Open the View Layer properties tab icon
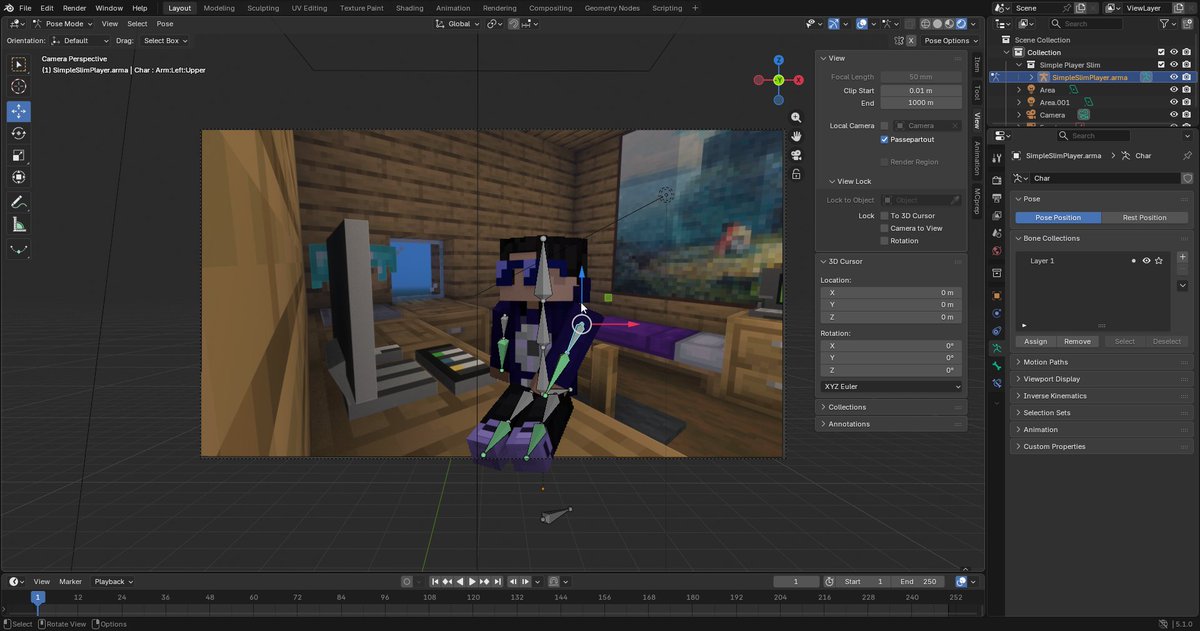 996,215
